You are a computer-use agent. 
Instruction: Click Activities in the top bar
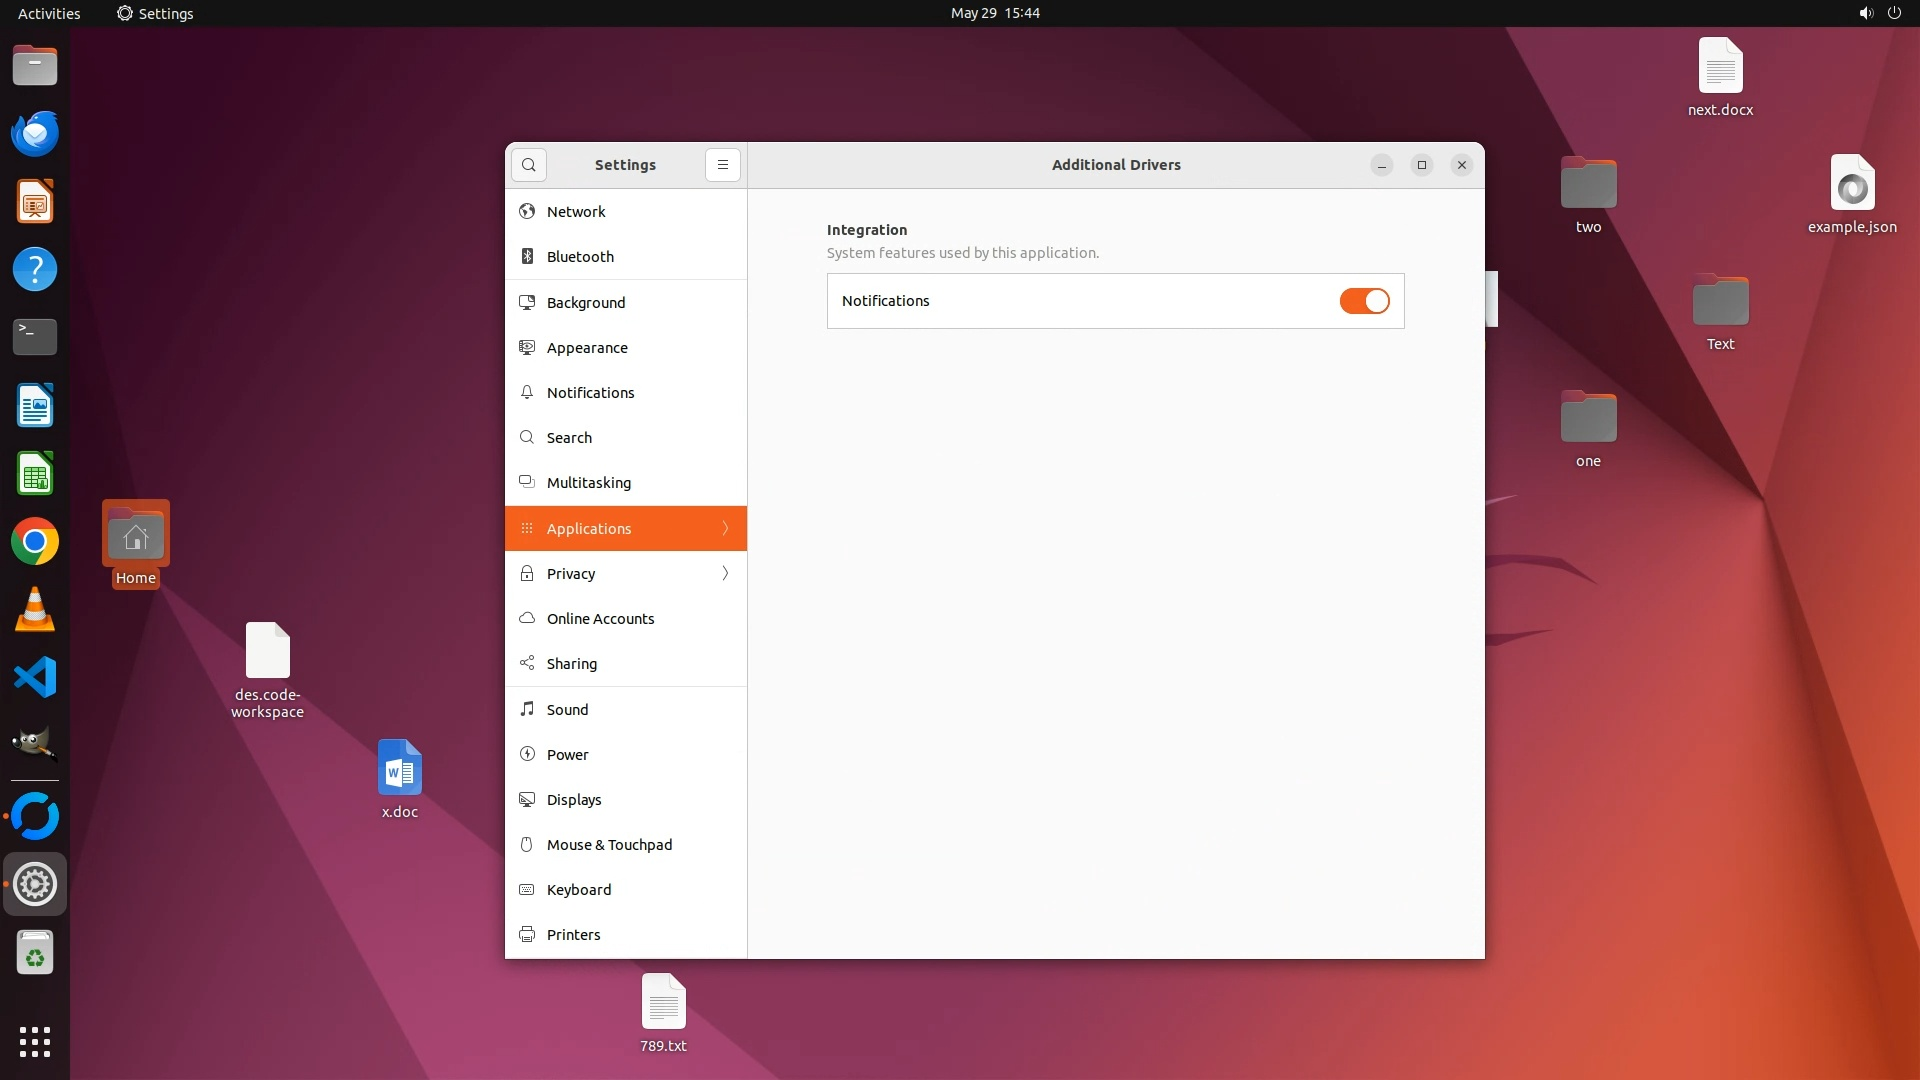coord(49,13)
